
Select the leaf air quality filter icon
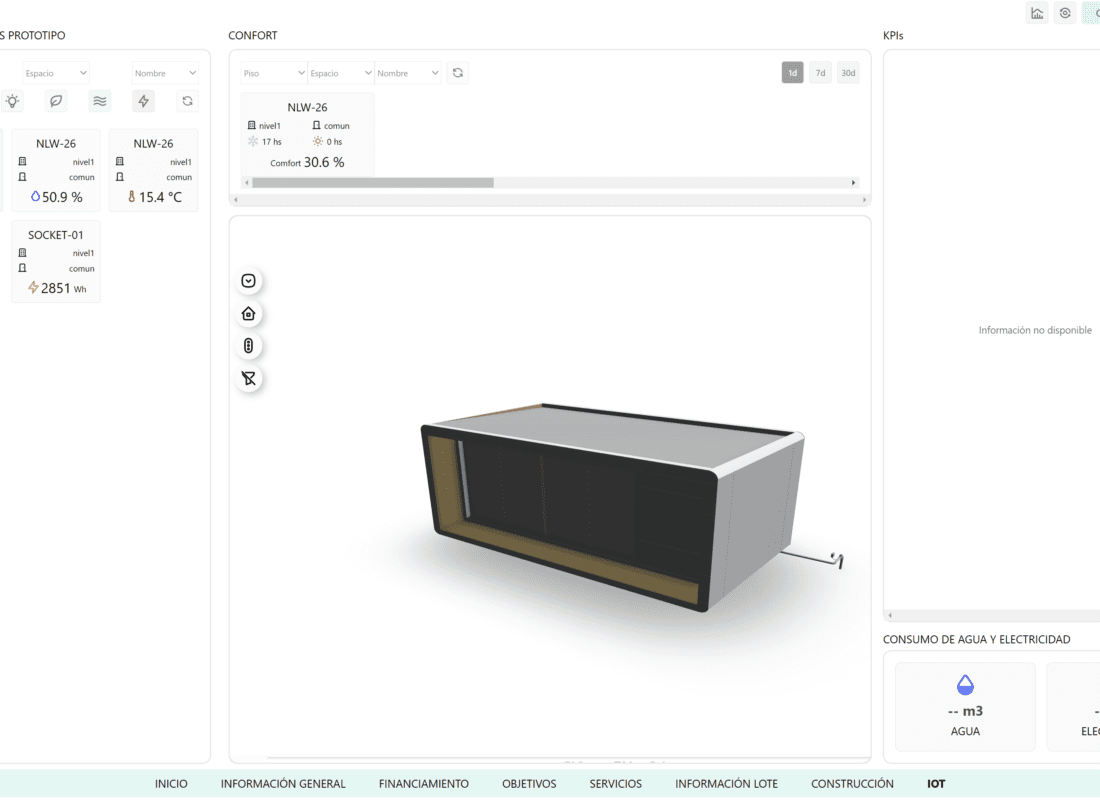(57, 101)
